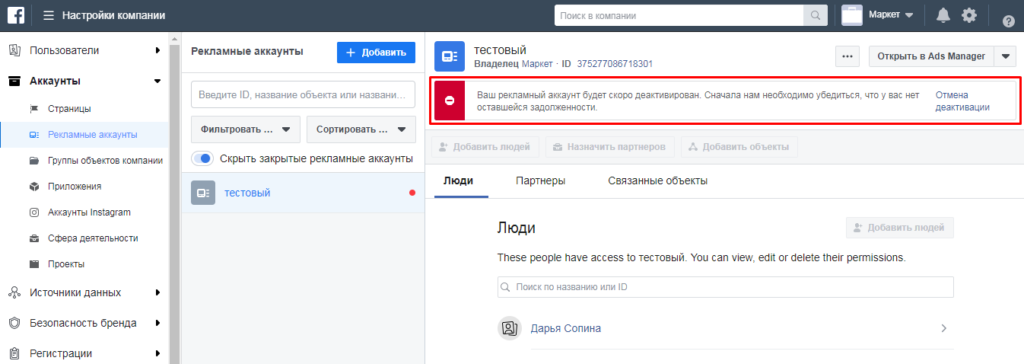Open the settings gear icon
Image resolution: width=1024 pixels, height=364 pixels.
[970, 15]
